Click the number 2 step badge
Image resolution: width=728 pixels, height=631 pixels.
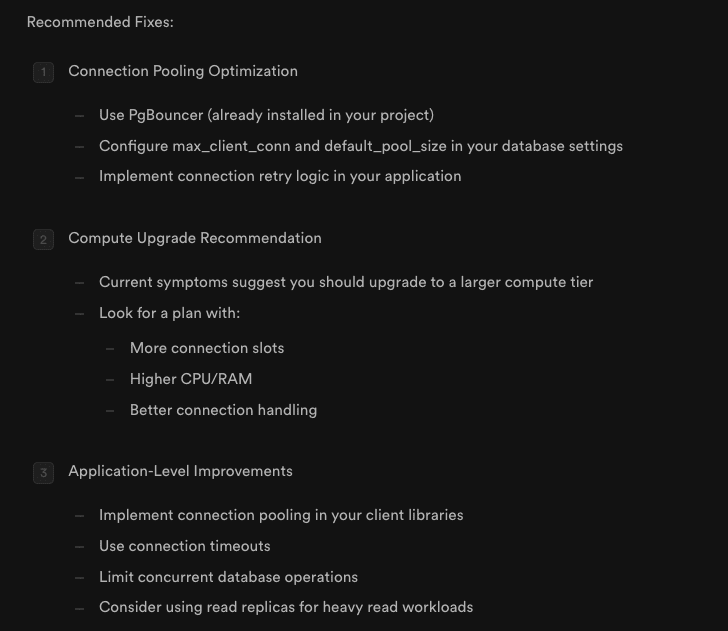point(44,240)
